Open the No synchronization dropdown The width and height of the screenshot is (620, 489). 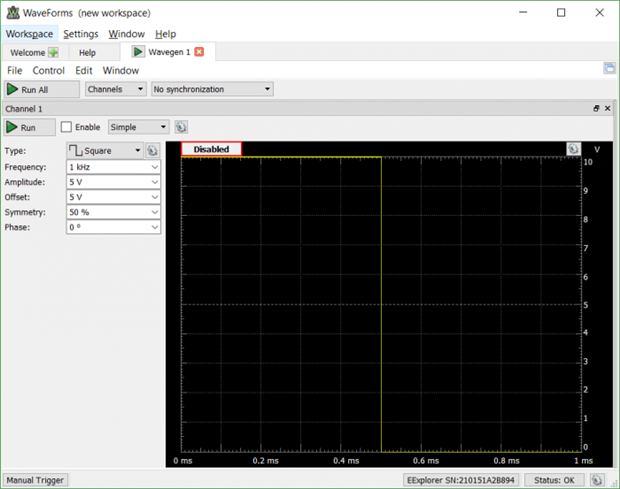(x=211, y=89)
